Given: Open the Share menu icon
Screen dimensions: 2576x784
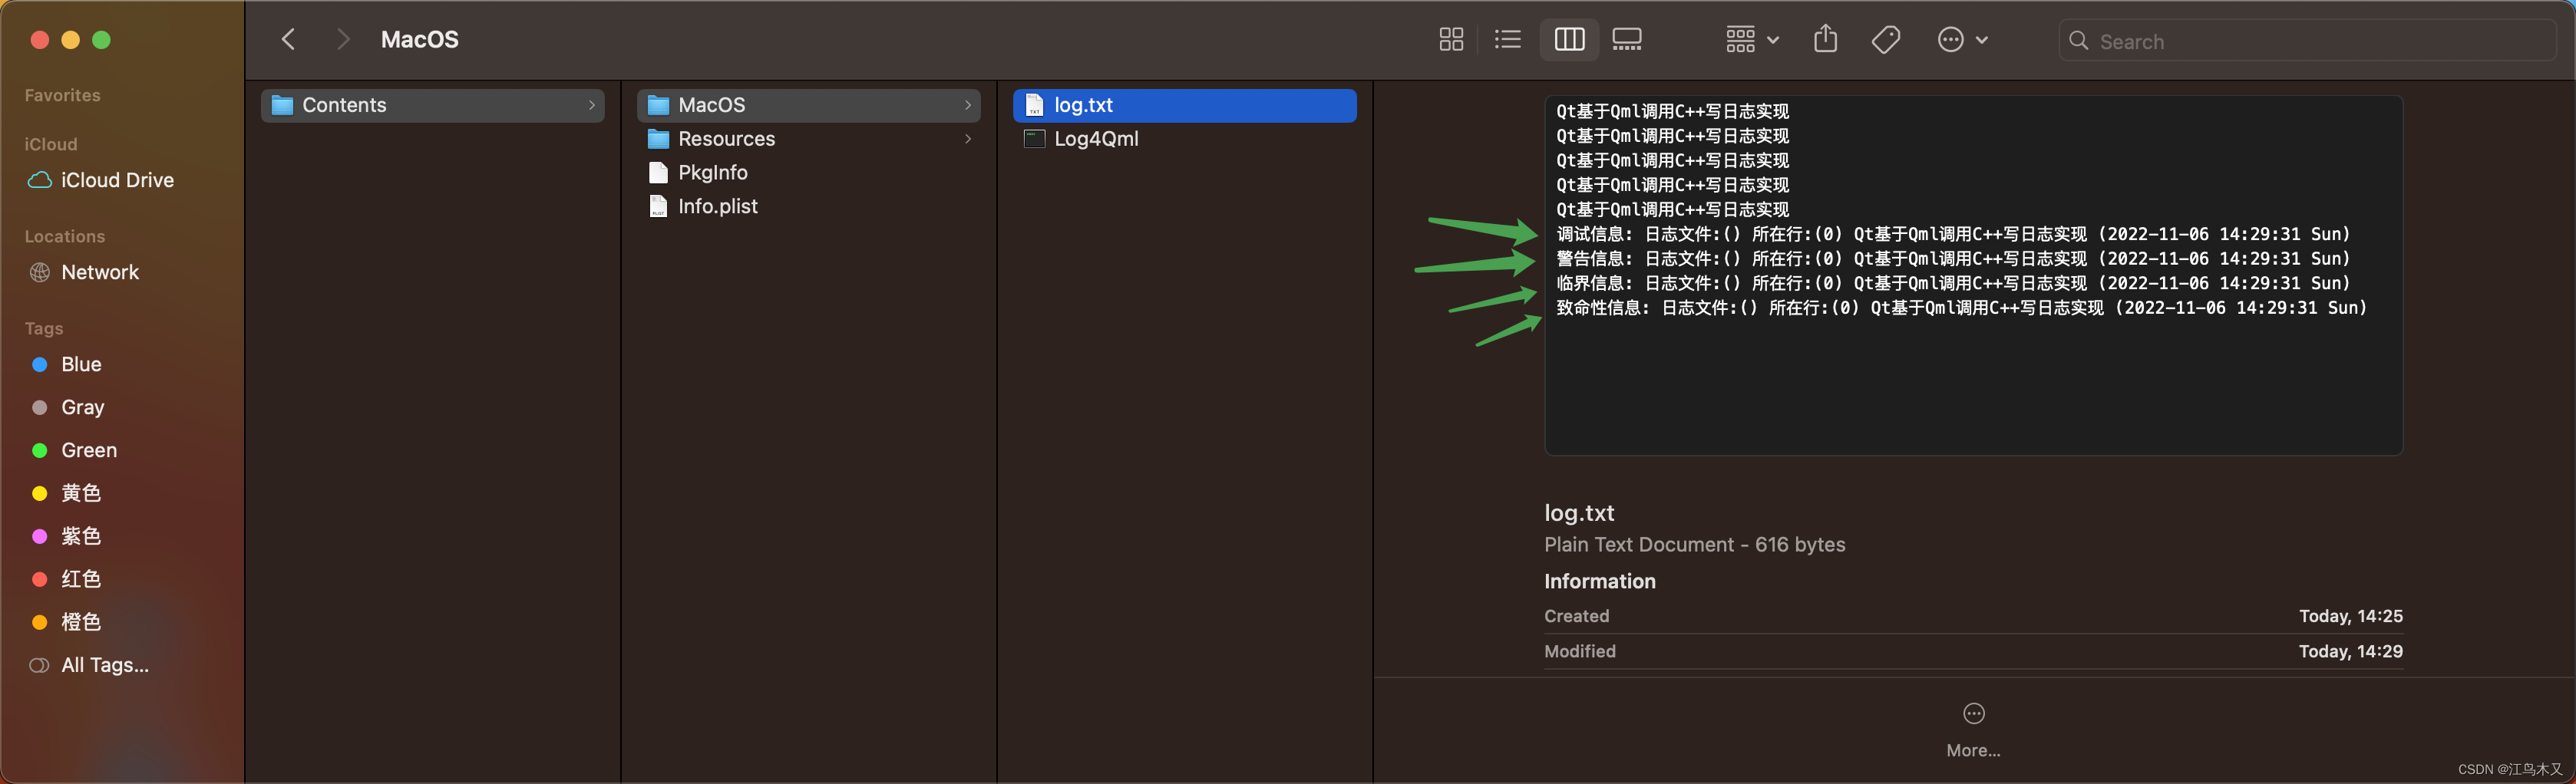Looking at the screenshot, I should coord(1825,39).
